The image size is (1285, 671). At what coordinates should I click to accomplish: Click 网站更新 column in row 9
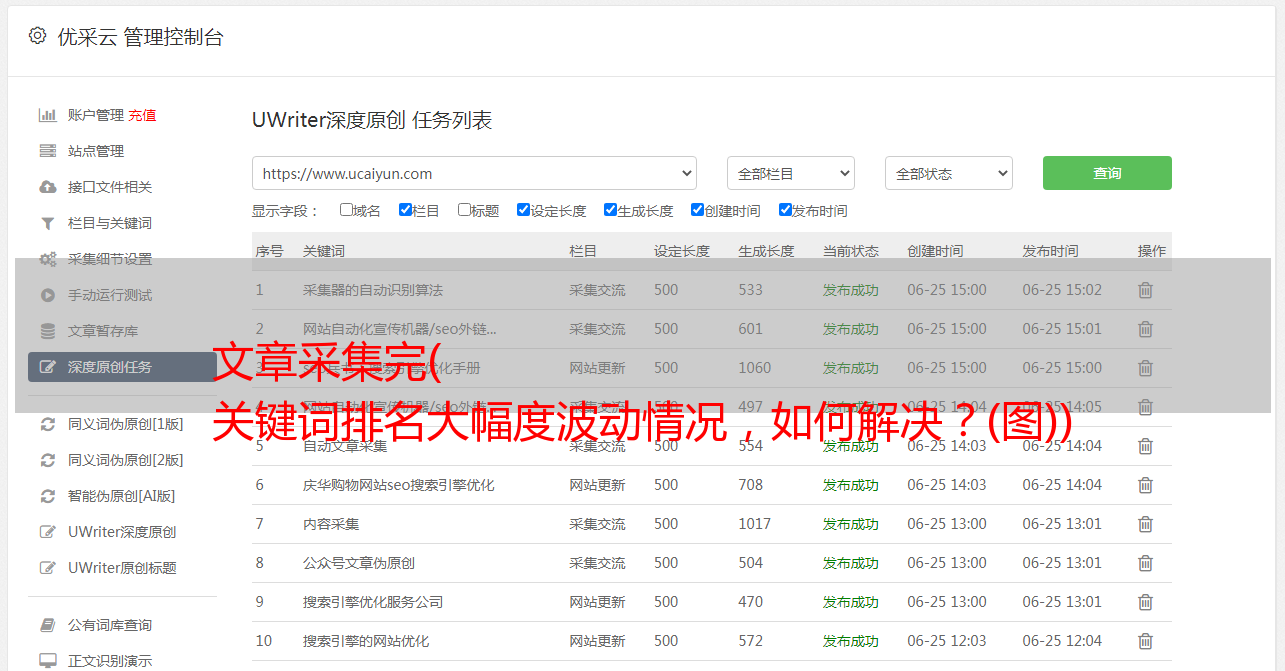pyautogui.click(x=598, y=602)
